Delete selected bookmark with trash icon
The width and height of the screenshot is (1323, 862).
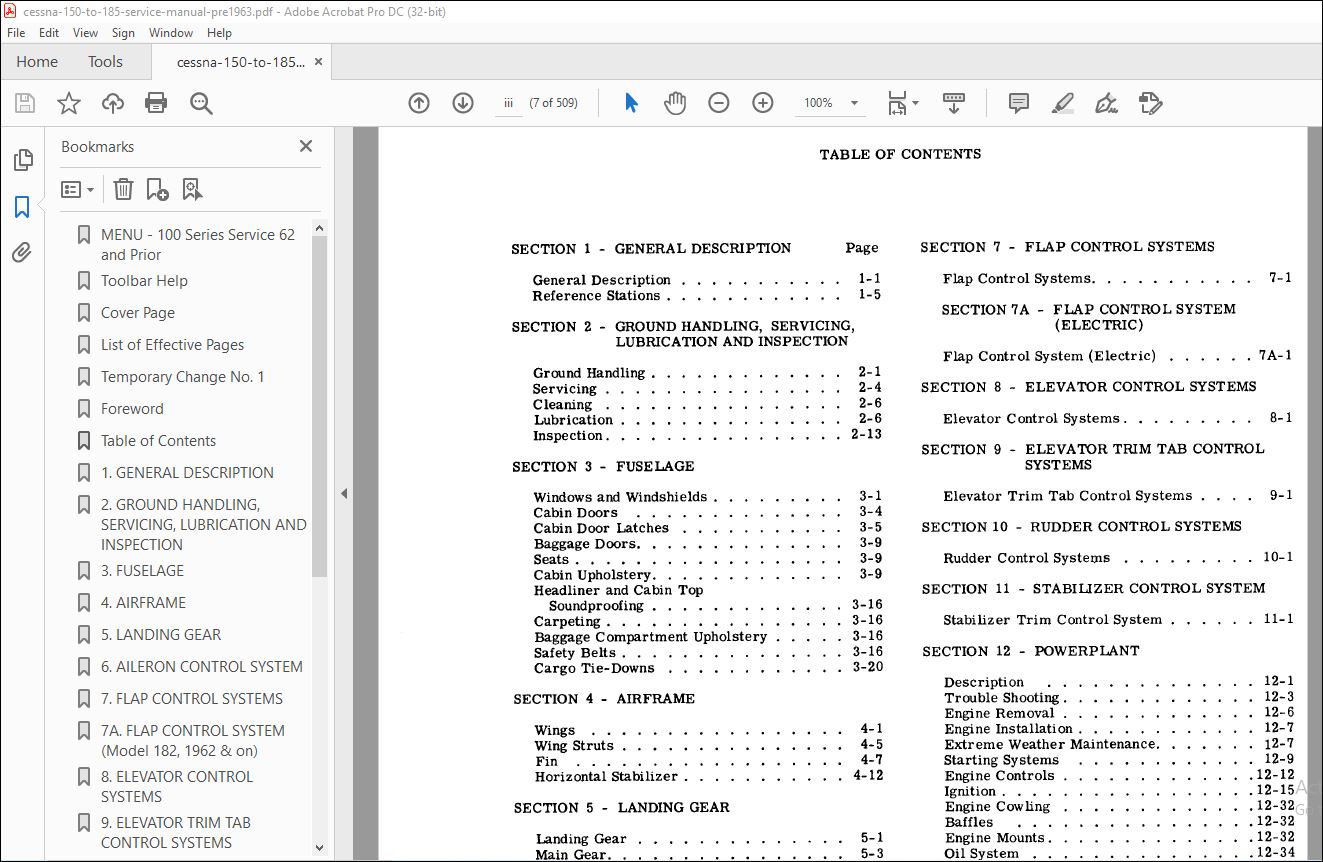123,189
